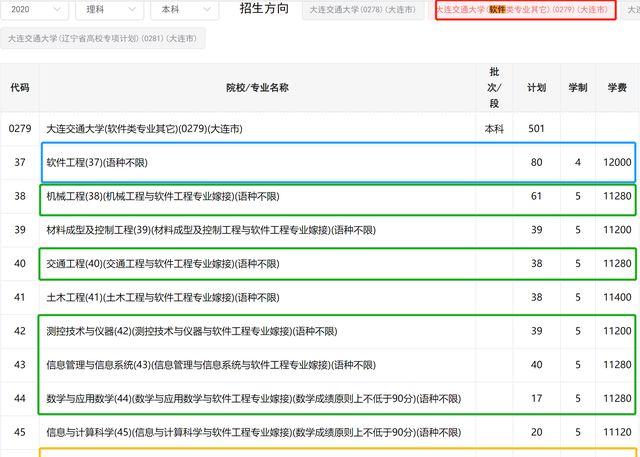This screenshot has height=457, width=640.
Task: Click code 38 in the table
Action: 20,196
